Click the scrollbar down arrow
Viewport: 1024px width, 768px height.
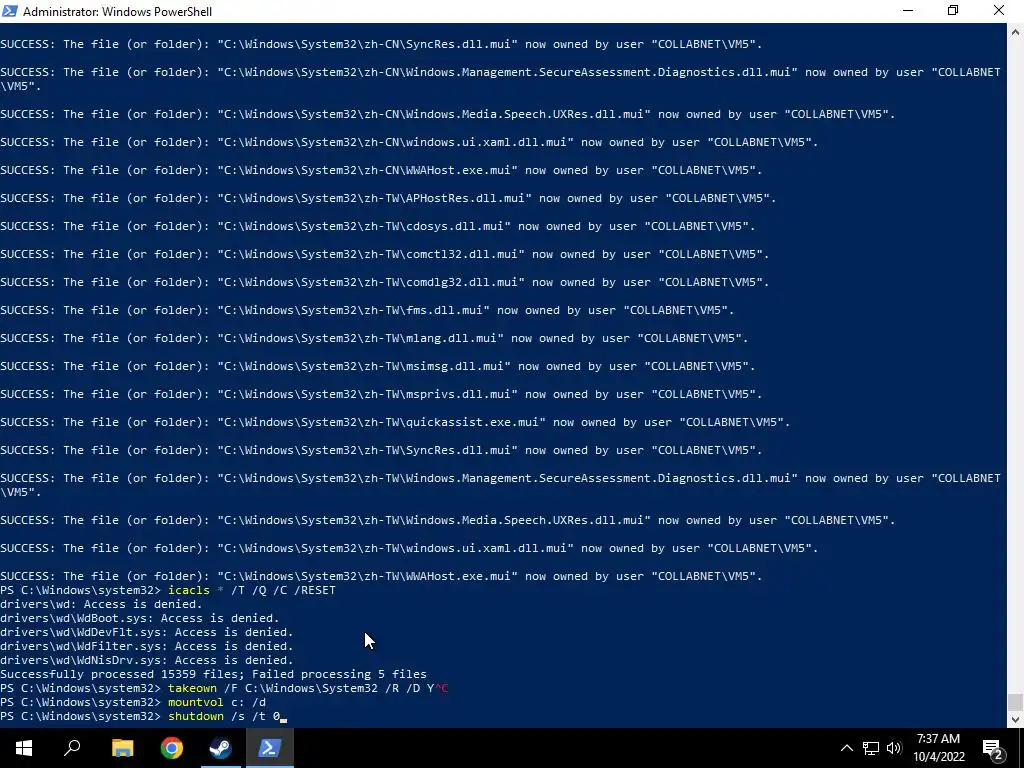tap(1015, 720)
